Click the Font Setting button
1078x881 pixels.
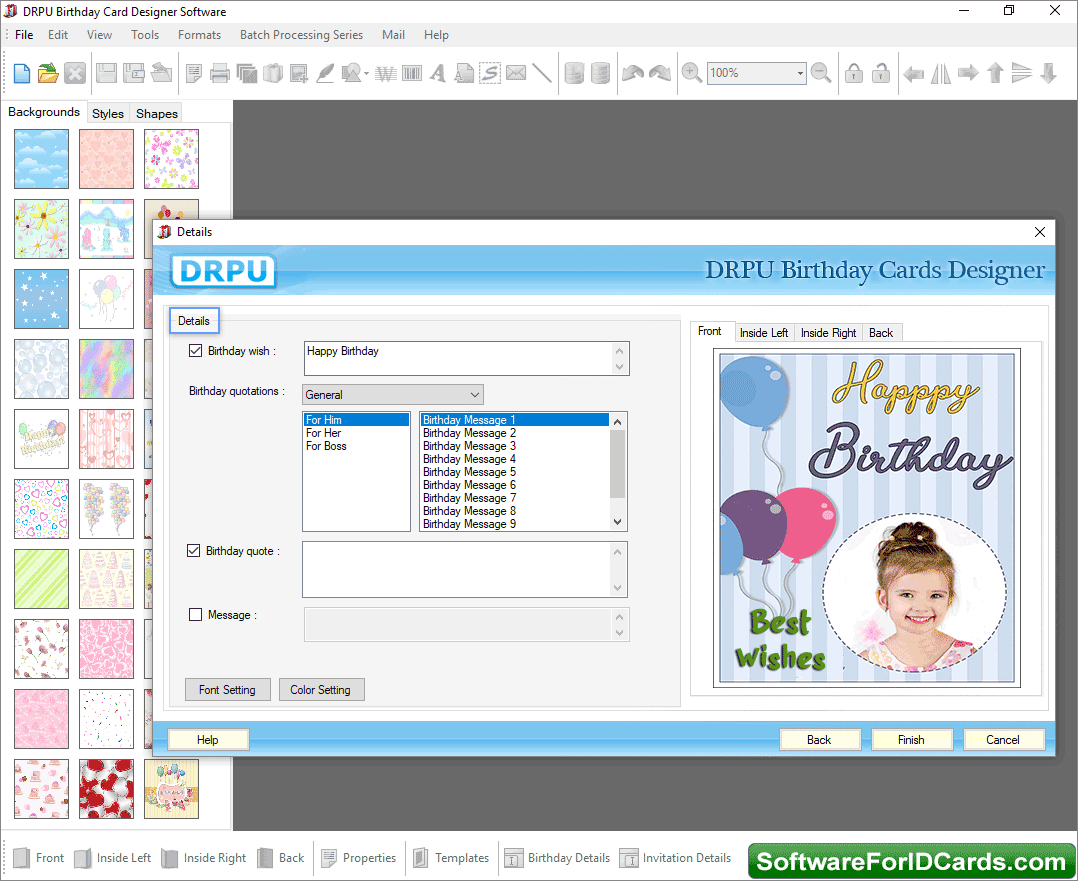tap(228, 690)
